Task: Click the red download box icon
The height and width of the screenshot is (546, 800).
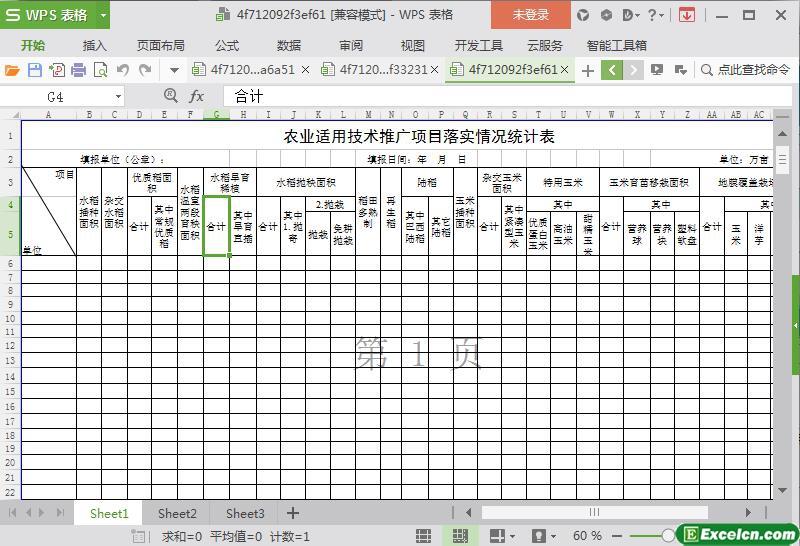Action: (x=687, y=15)
